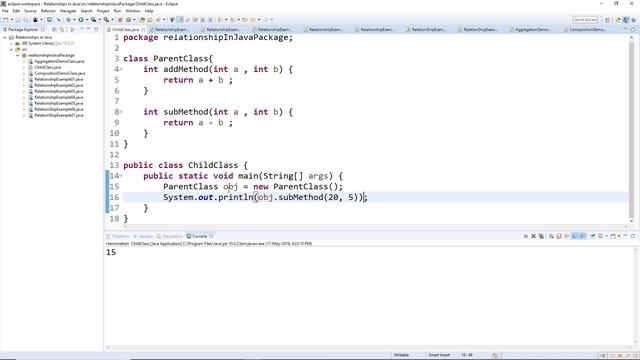This screenshot has width=640, height=360.
Task: Select the AggregationDemo editor tab
Action: pos(533,29)
